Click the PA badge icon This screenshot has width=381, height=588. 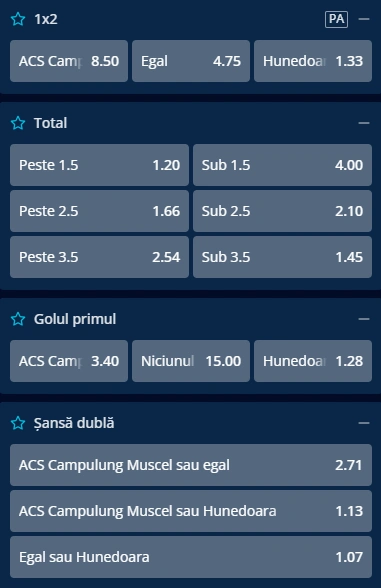[x=336, y=19]
